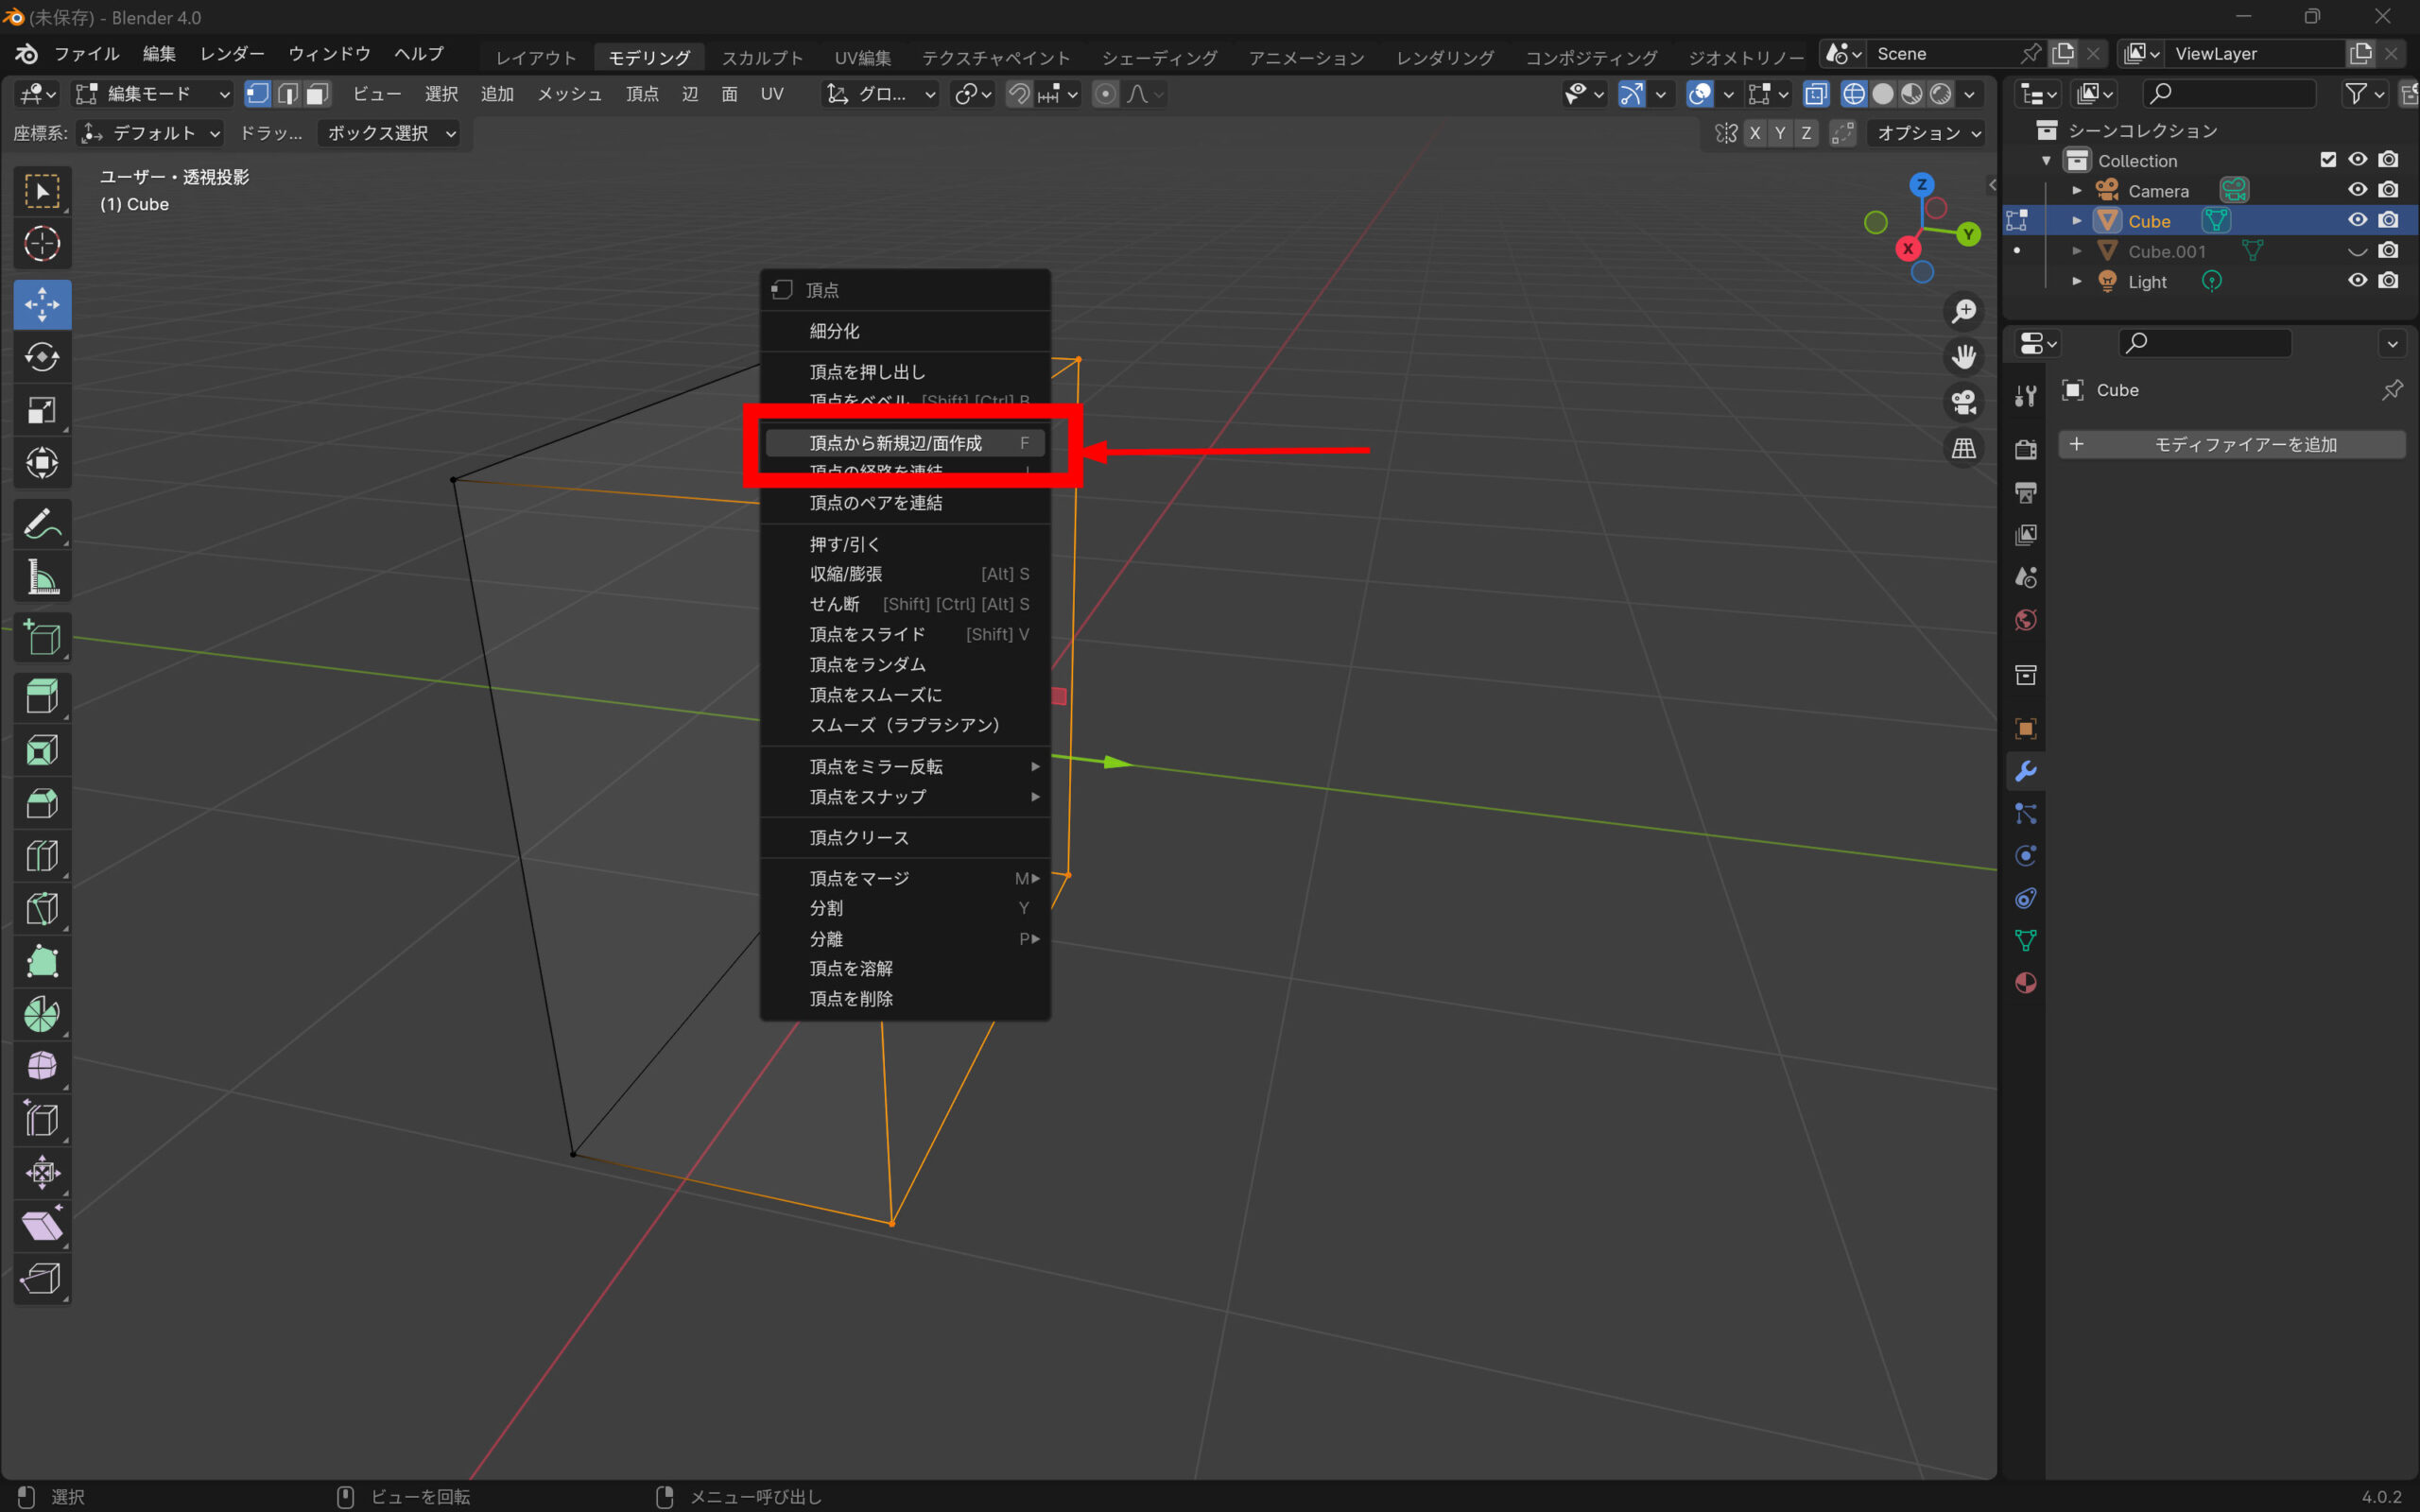Viewport: 2420px width, 1512px height.
Task: Hide the Light object in outliner
Action: click(x=2357, y=281)
